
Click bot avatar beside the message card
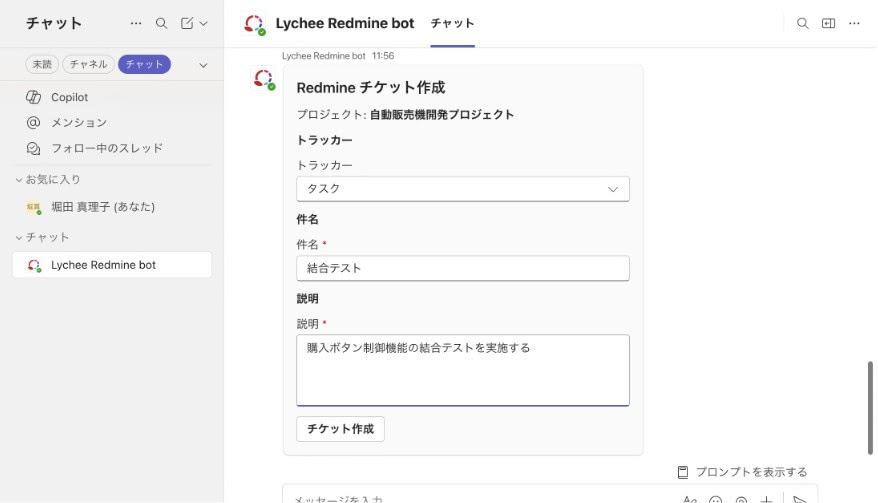pyautogui.click(x=264, y=78)
